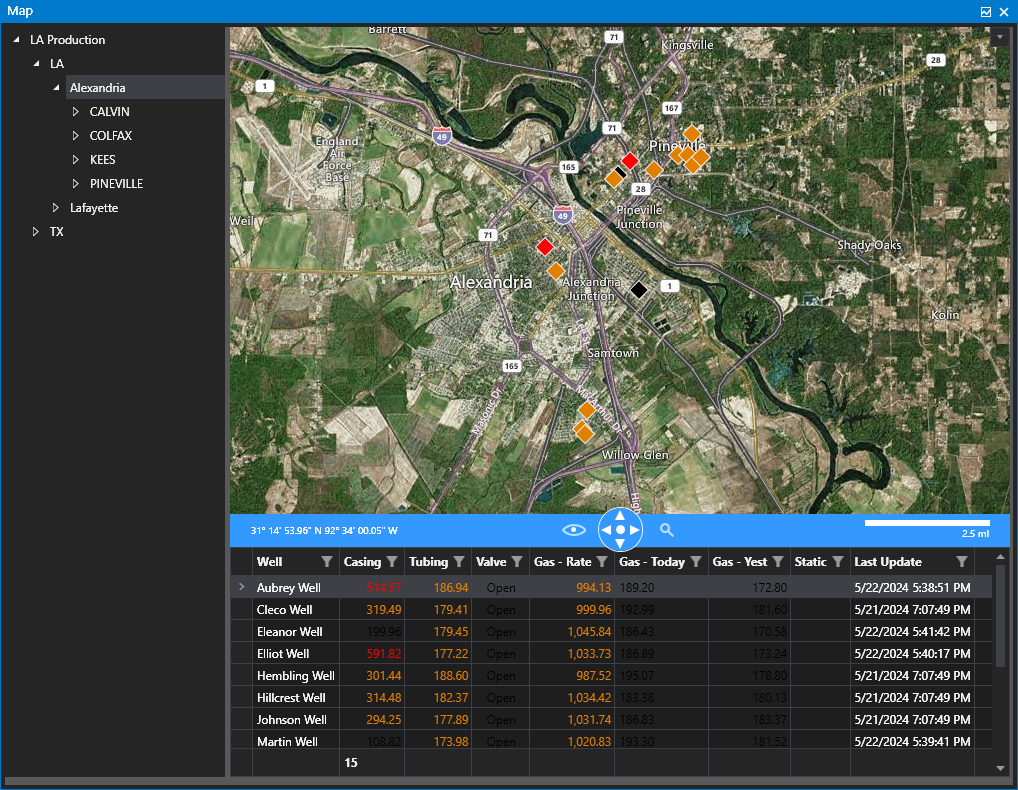This screenshot has width=1018, height=790.
Task: Select PINEVILLE in the tree
Action: click(x=116, y=184)
